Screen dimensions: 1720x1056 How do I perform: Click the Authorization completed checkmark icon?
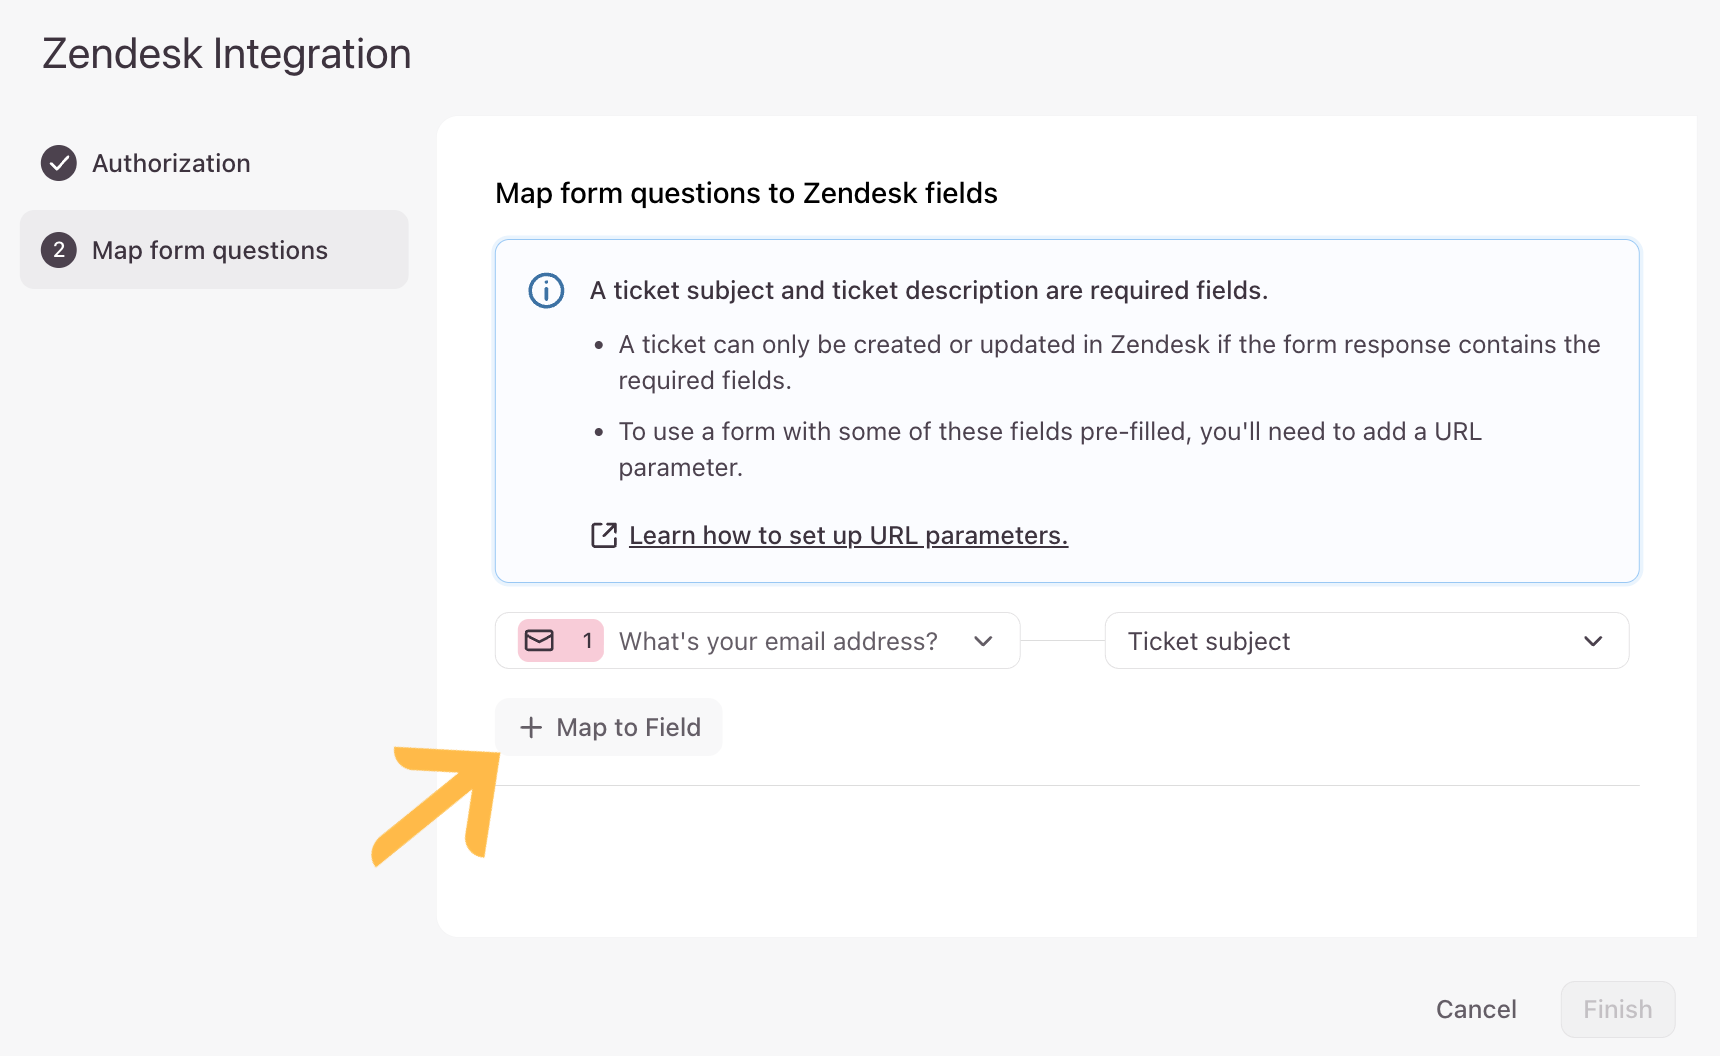pyautogui.click(x=59, y=163)
